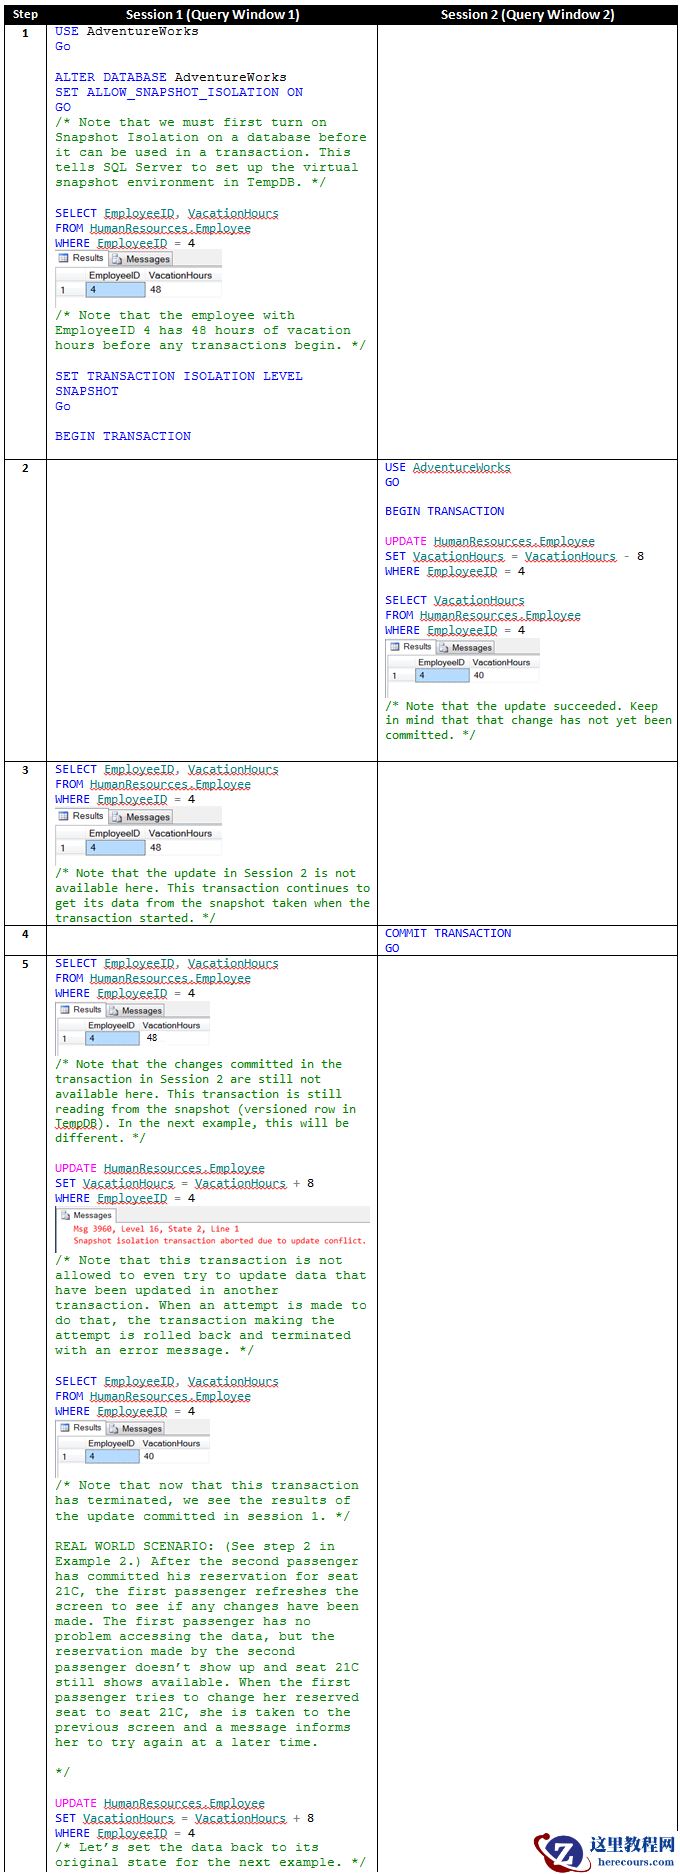Click the Results grid icon in Step 1
680x1874 pixels.
point(64,258)
